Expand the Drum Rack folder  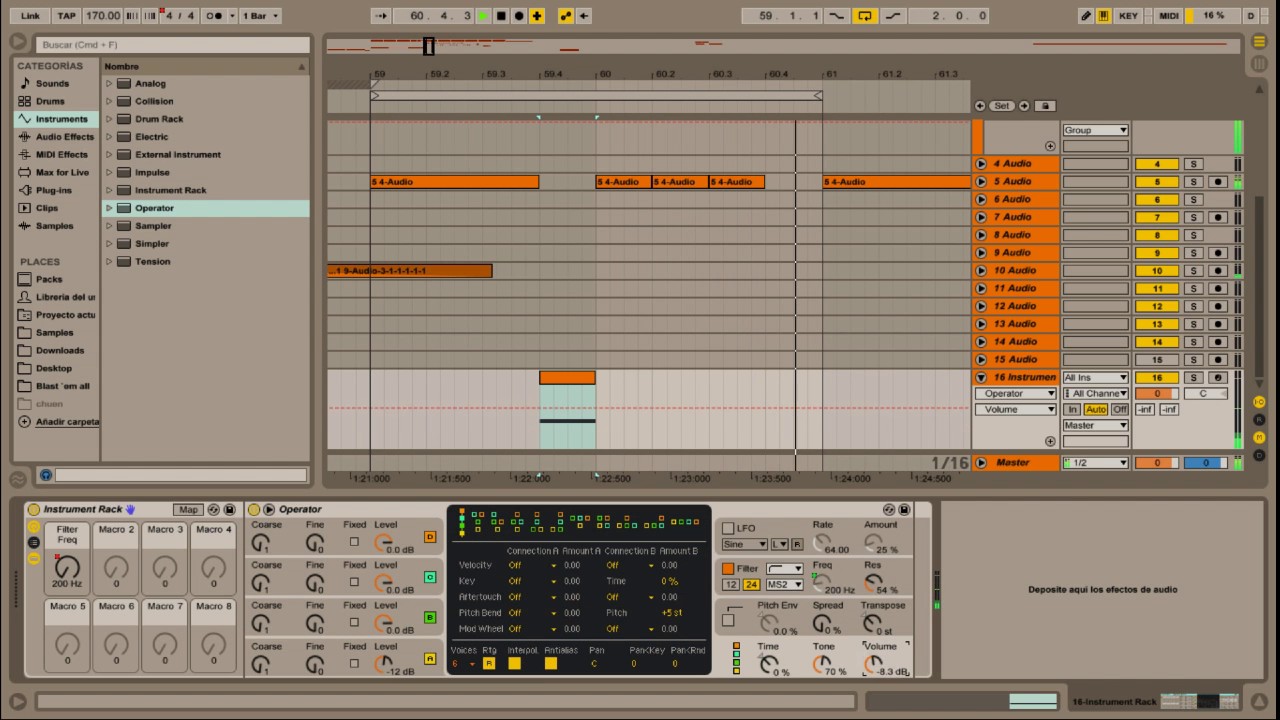pyautogui.click(x=109, y=119)
